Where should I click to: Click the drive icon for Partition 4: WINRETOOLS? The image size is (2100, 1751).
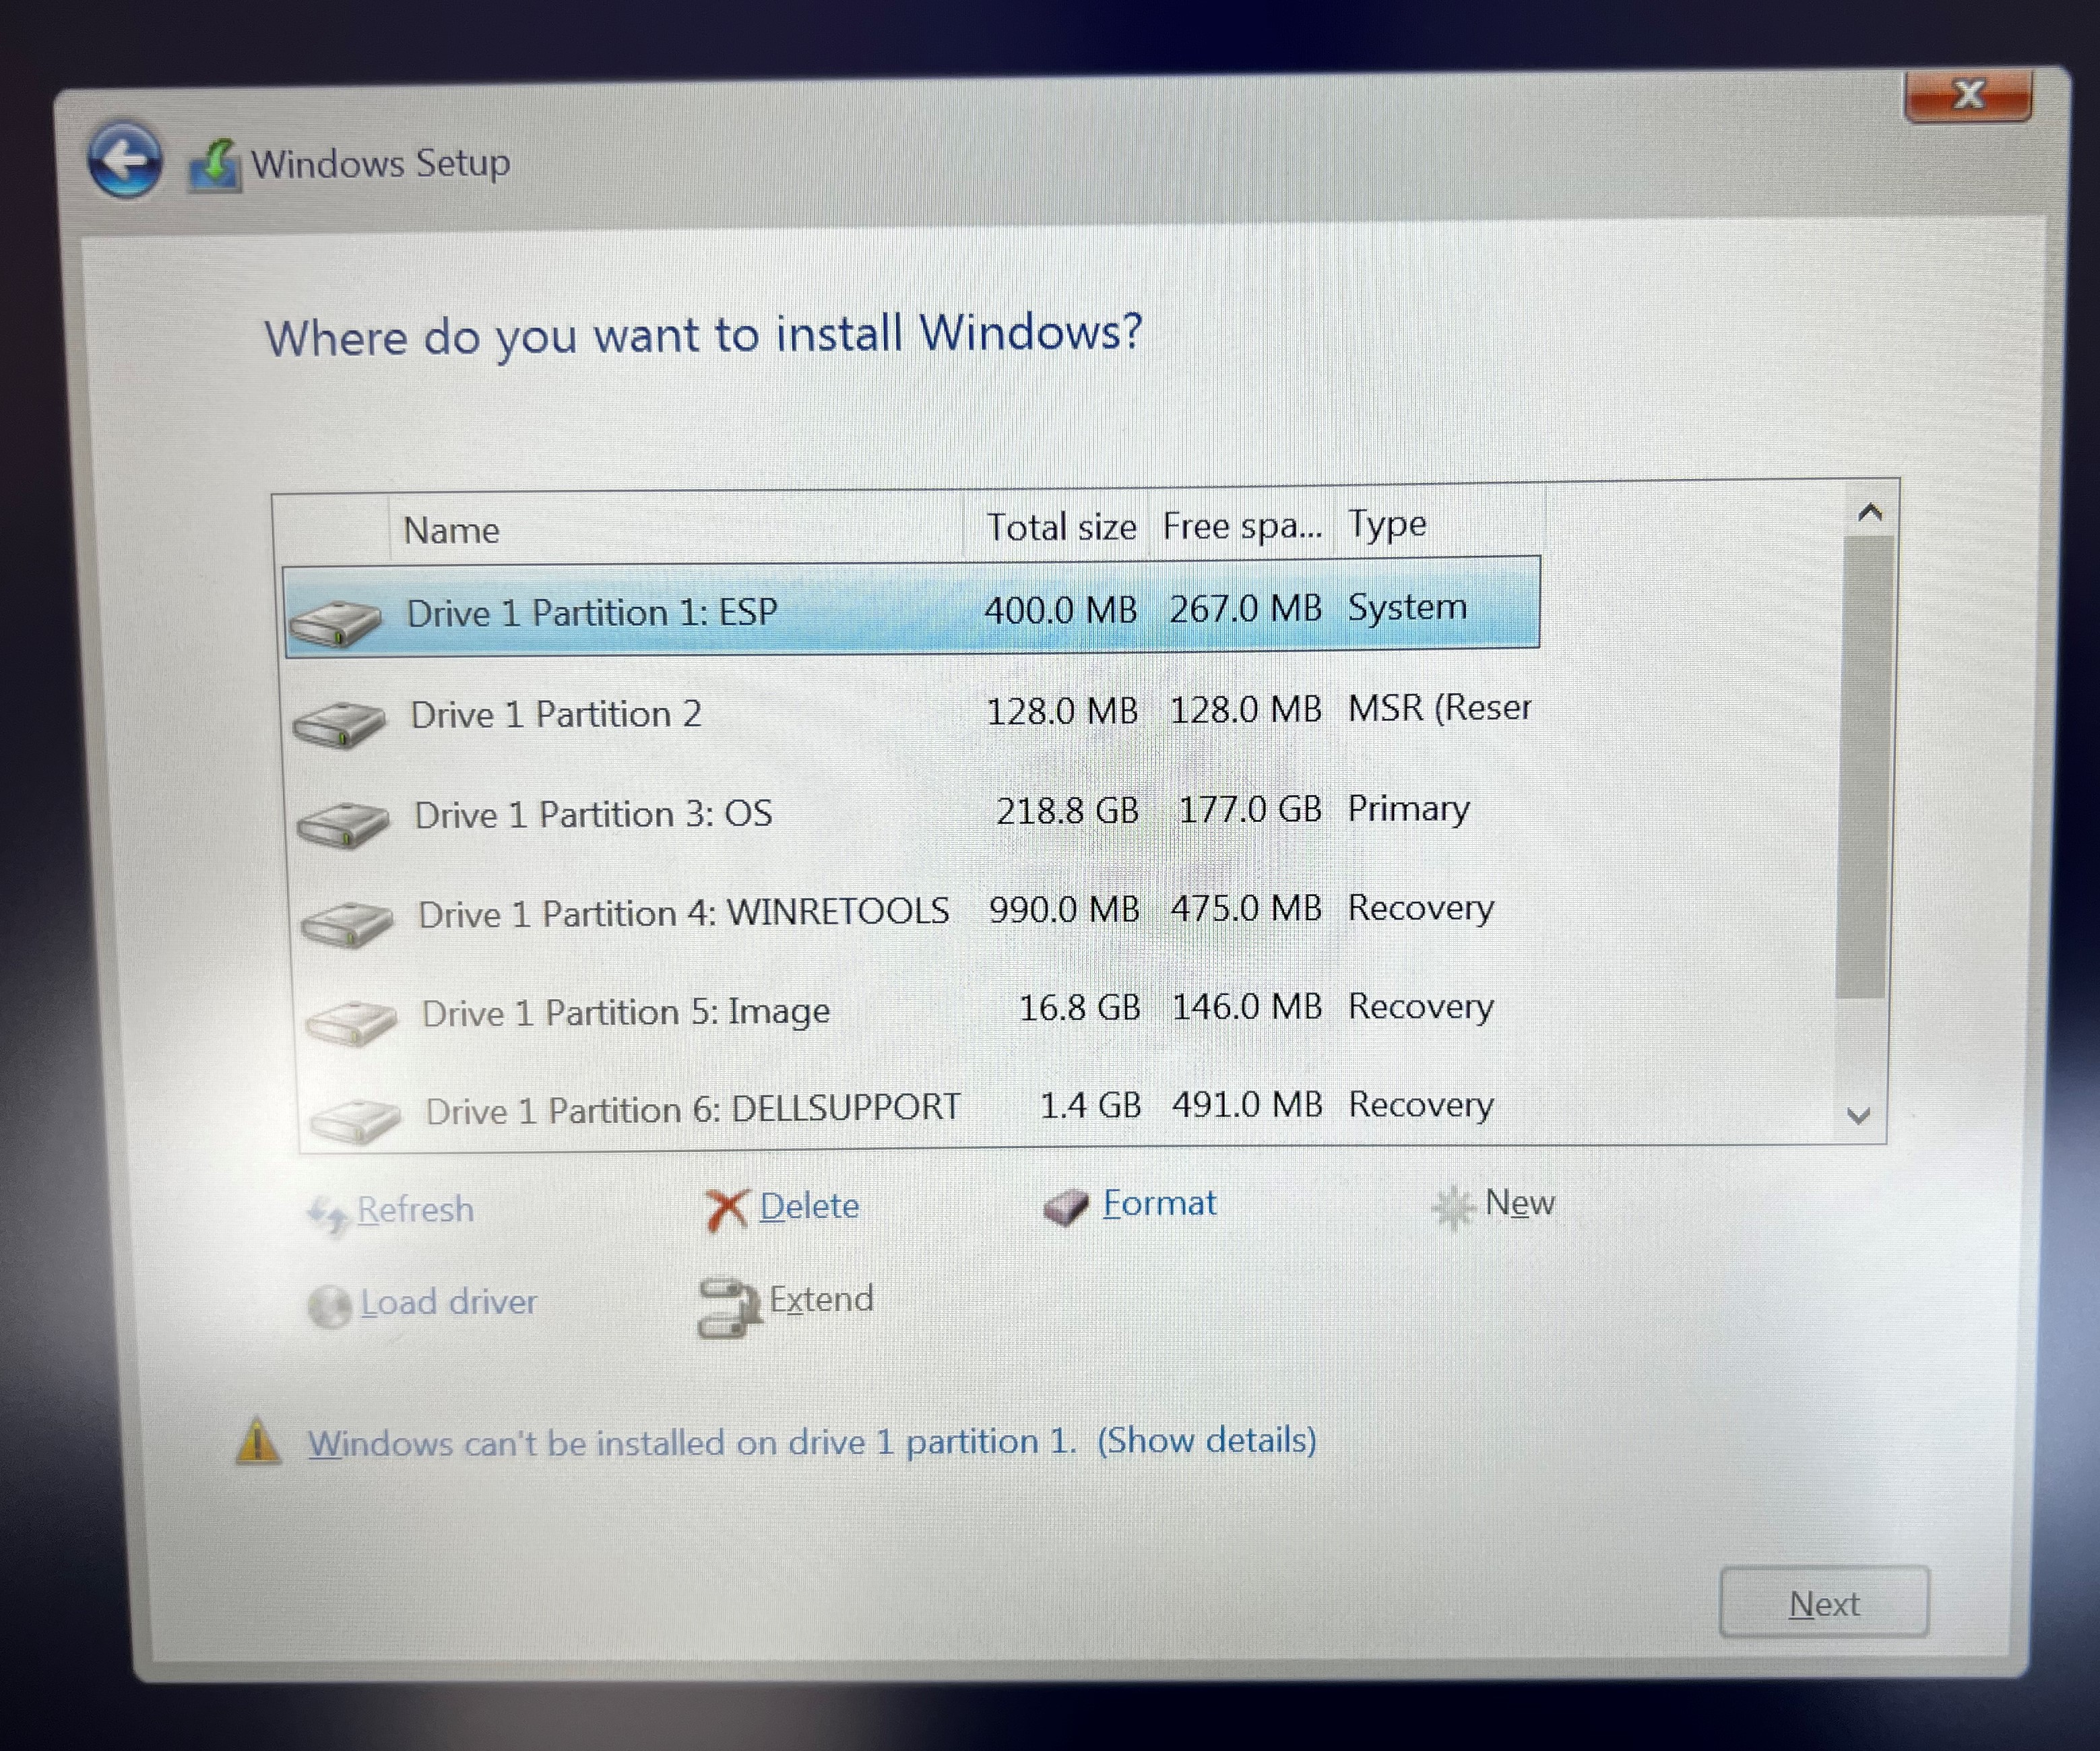click(347, 924)
